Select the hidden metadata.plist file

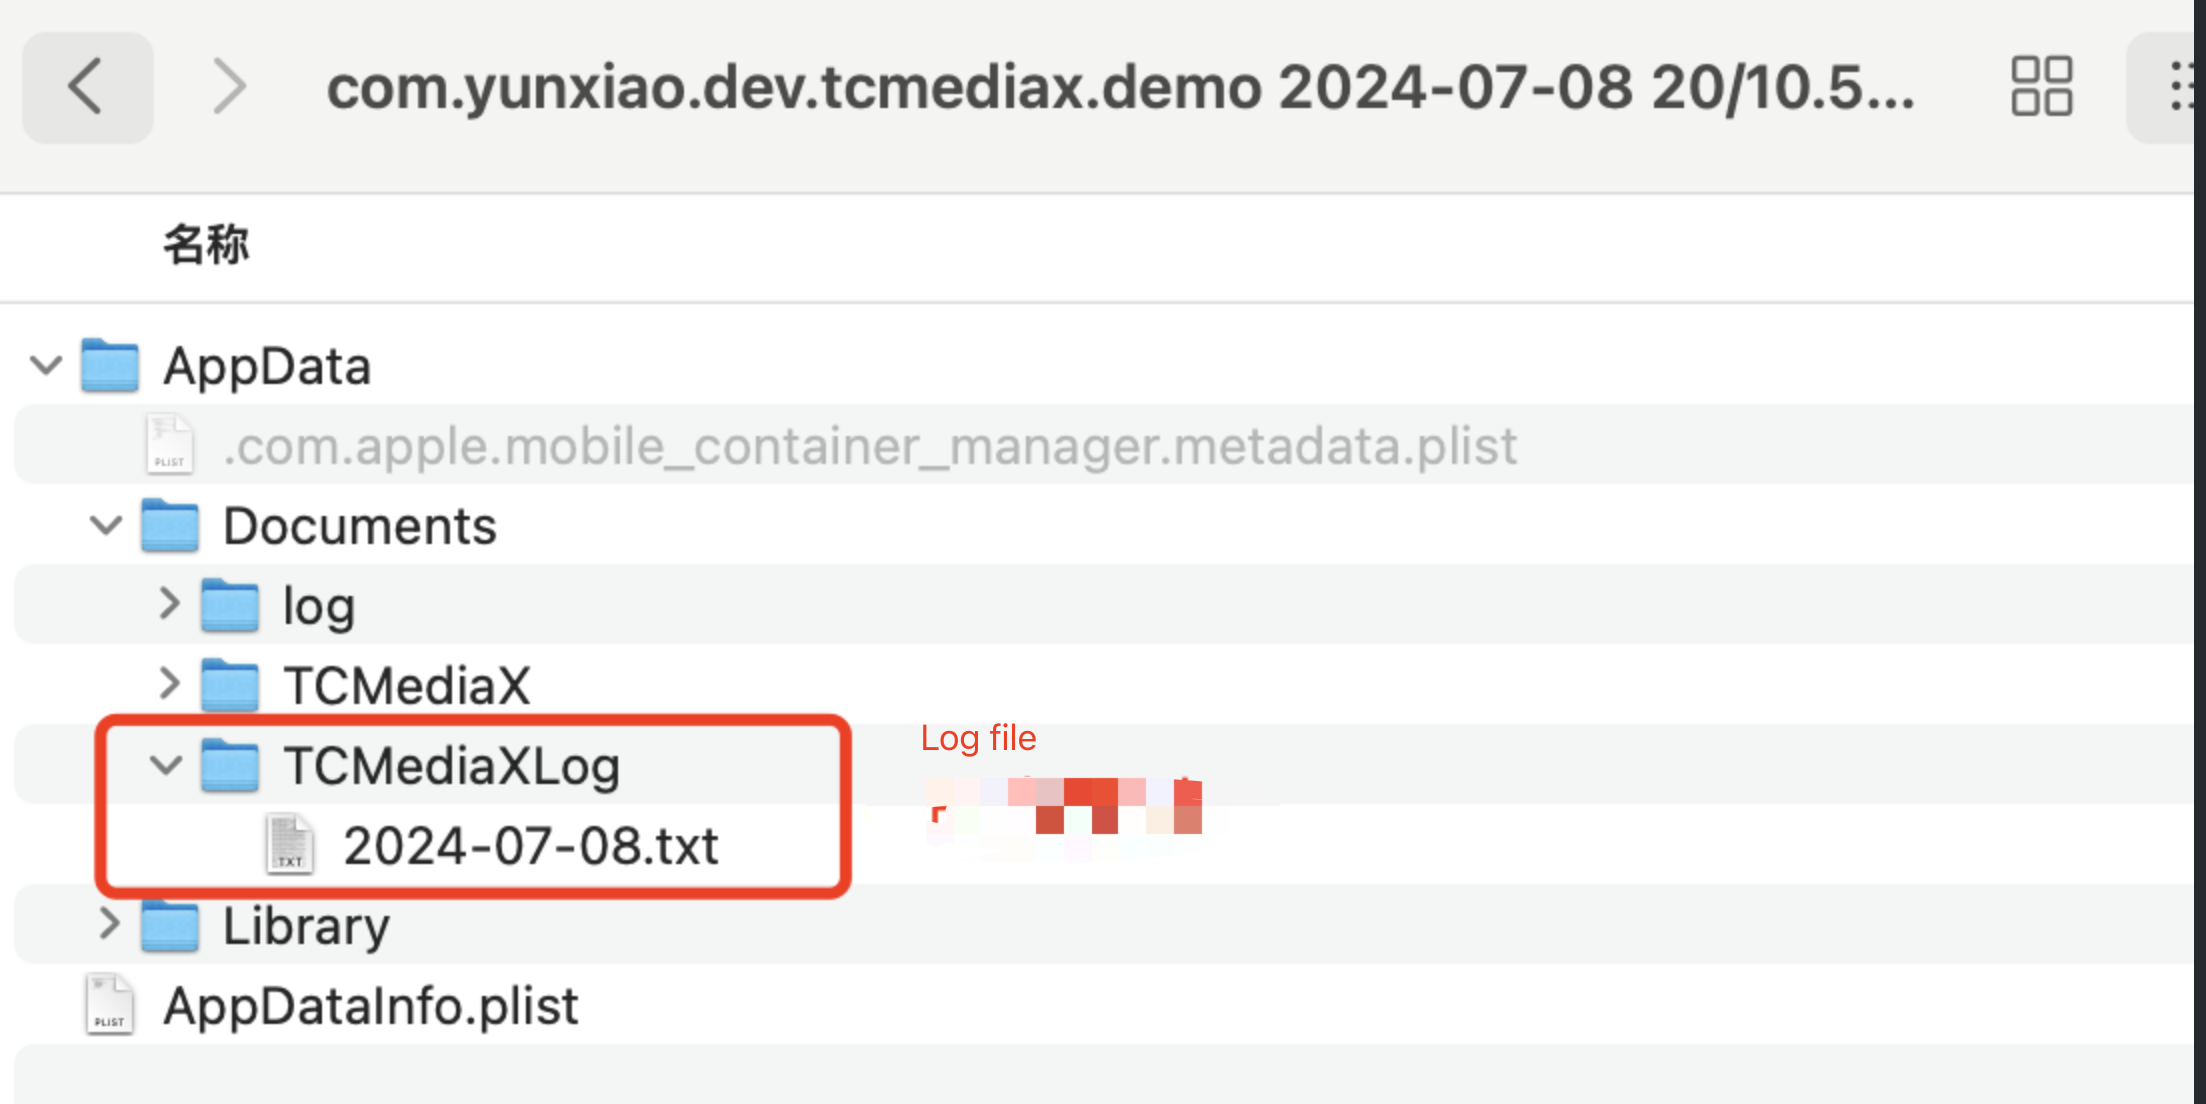point(870,446)
